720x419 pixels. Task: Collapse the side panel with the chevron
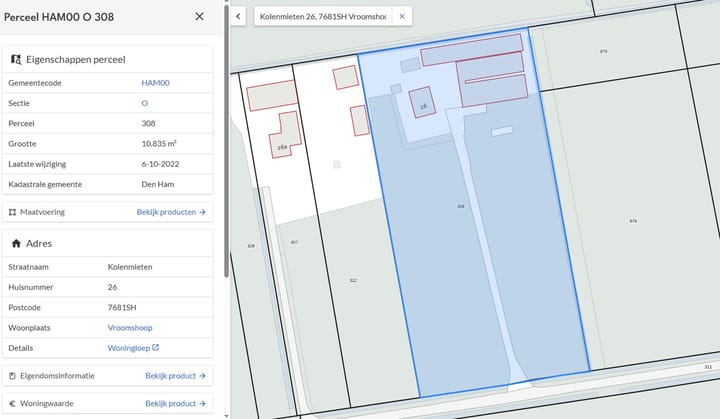click(238, 17)
